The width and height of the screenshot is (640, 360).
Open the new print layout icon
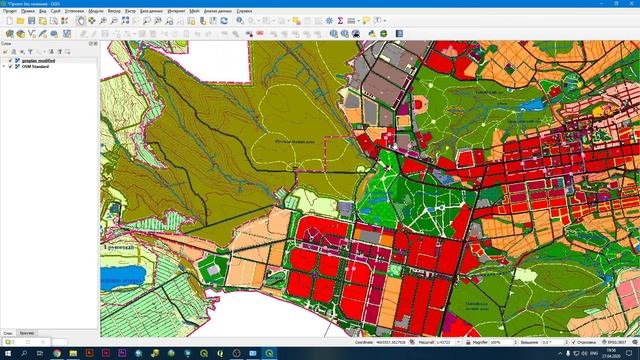(42, 21)
